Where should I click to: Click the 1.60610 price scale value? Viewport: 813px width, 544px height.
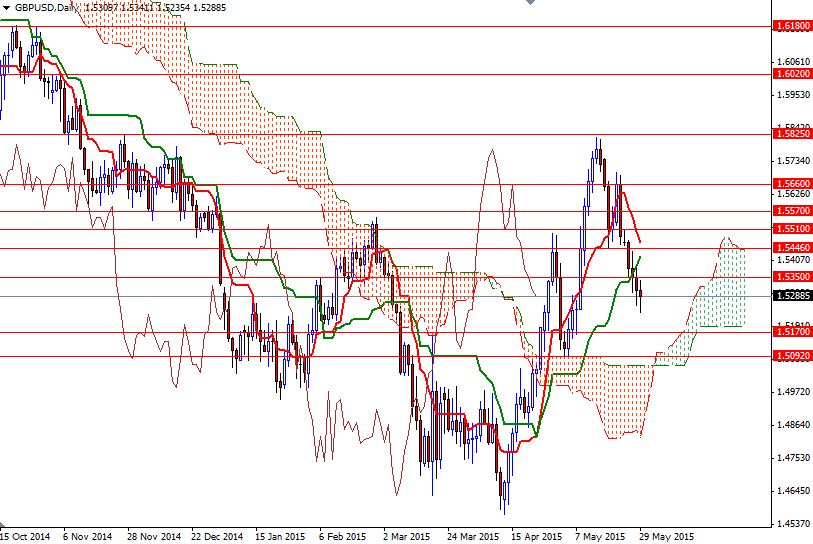793,61
